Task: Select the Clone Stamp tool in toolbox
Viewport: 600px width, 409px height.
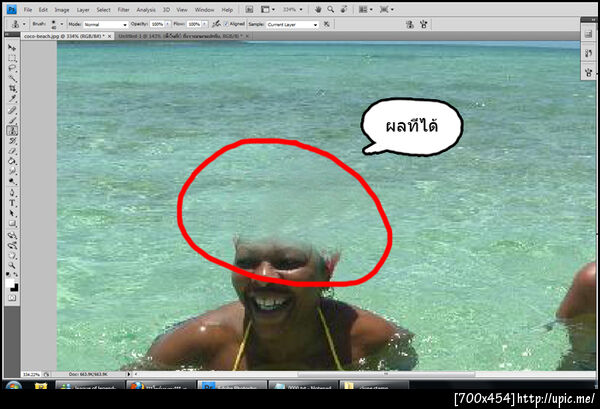Action: click(x=12, y=131)
